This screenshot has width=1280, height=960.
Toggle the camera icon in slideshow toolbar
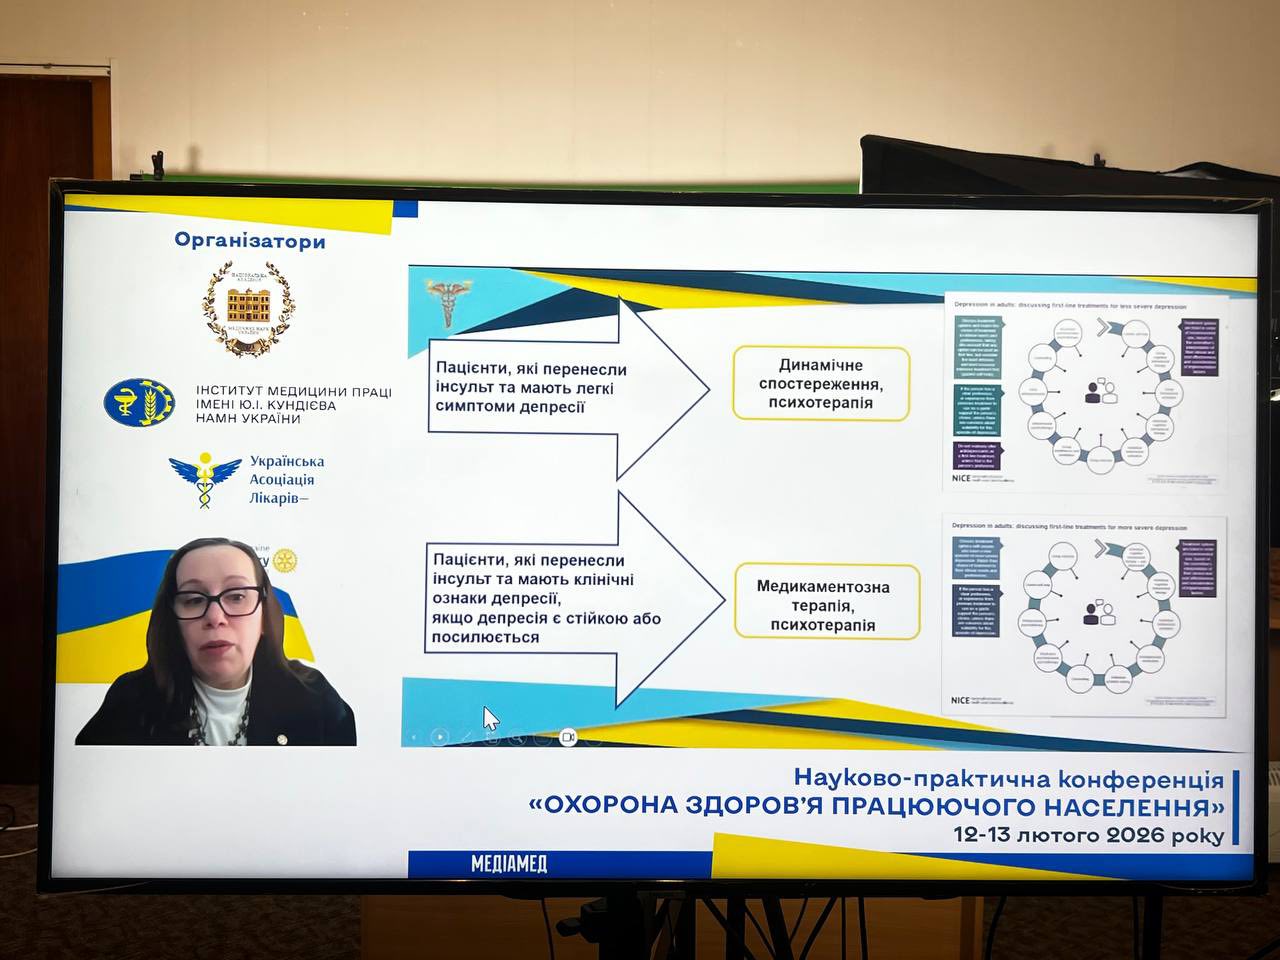pyautogui.click(x=568, y=737)
